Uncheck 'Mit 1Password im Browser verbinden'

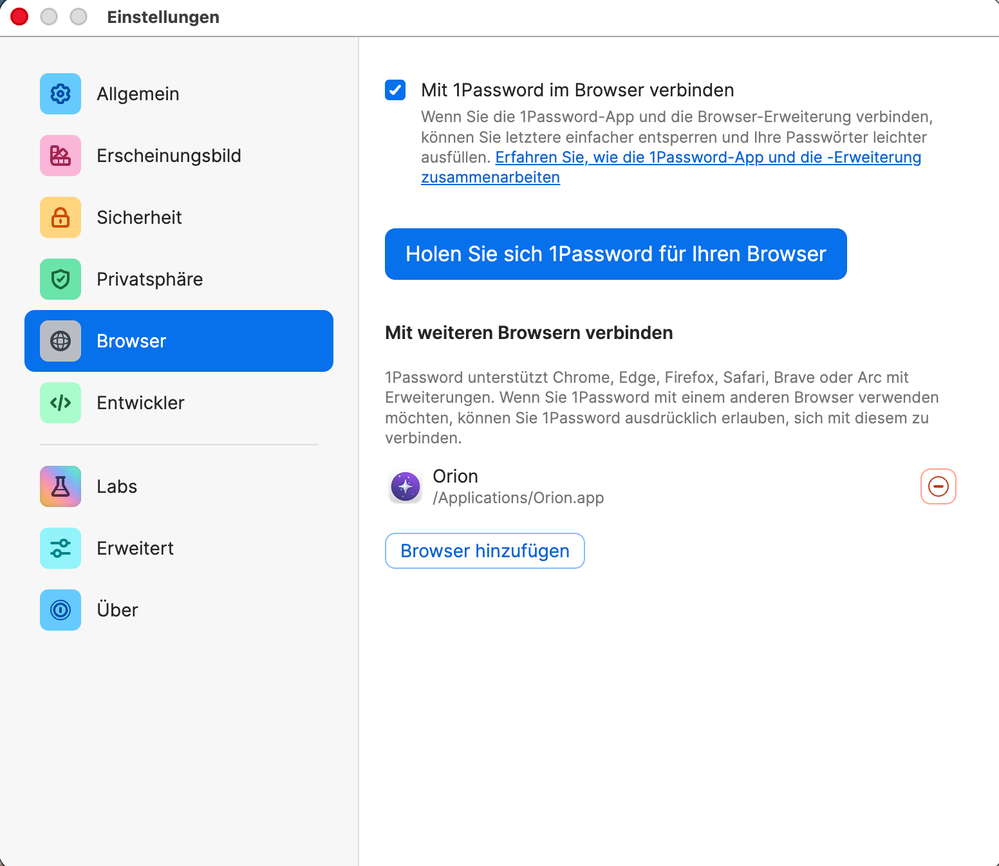pyautogui.click(x=396, y=91)
